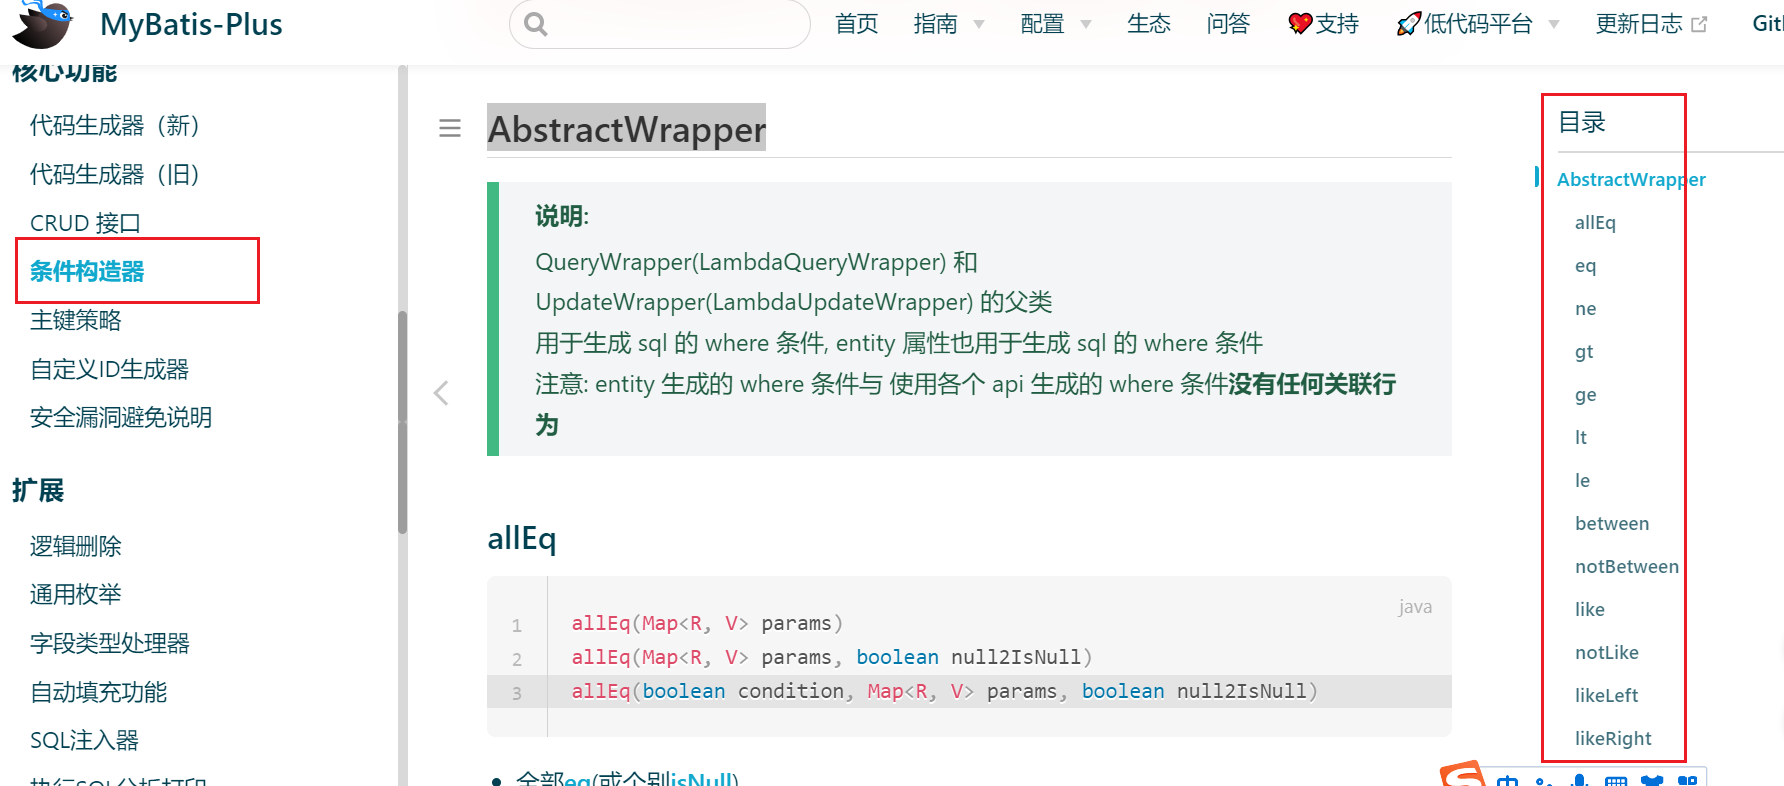Expand the 低代码平台 dropdown arrow
The image size is (1784, 786).
pyautogui.click(x=1554, y=25)
